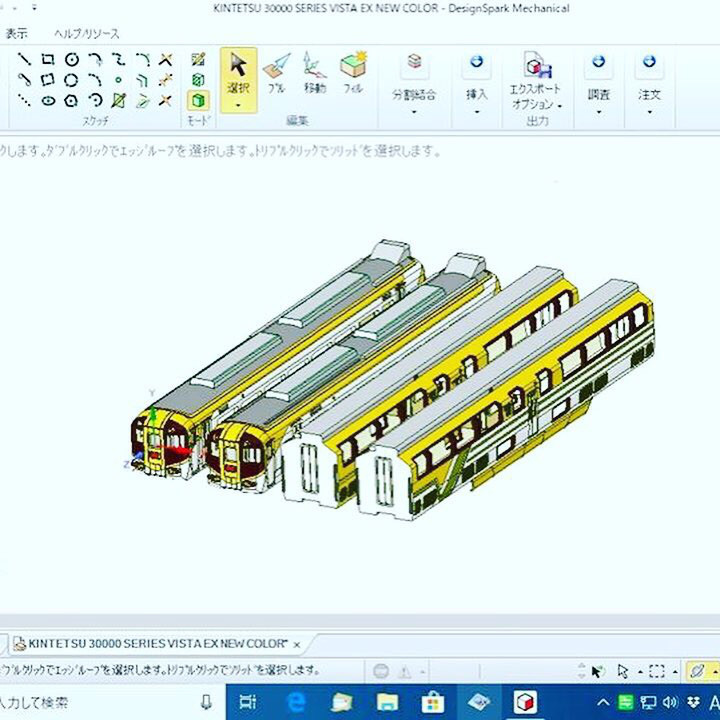Select the Create Rounded Corner tool
The width and height of the screenshot is (720, 720).
click(143, 59)
